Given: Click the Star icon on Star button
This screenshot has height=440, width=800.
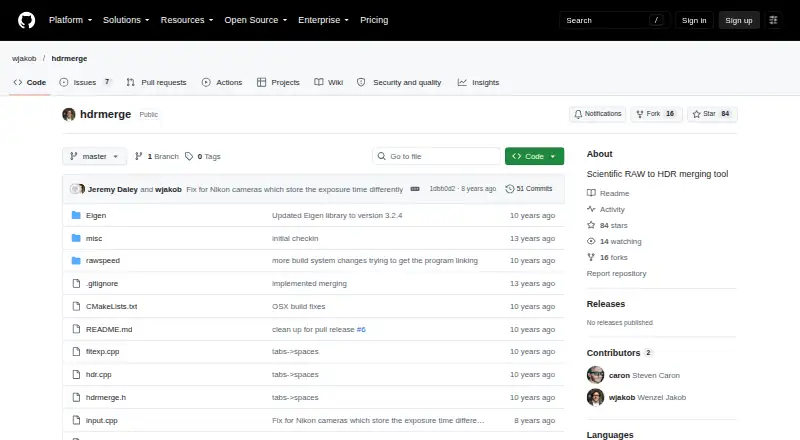Looking at the screenshot, I should pyautogui.click(x=696, y=114).
